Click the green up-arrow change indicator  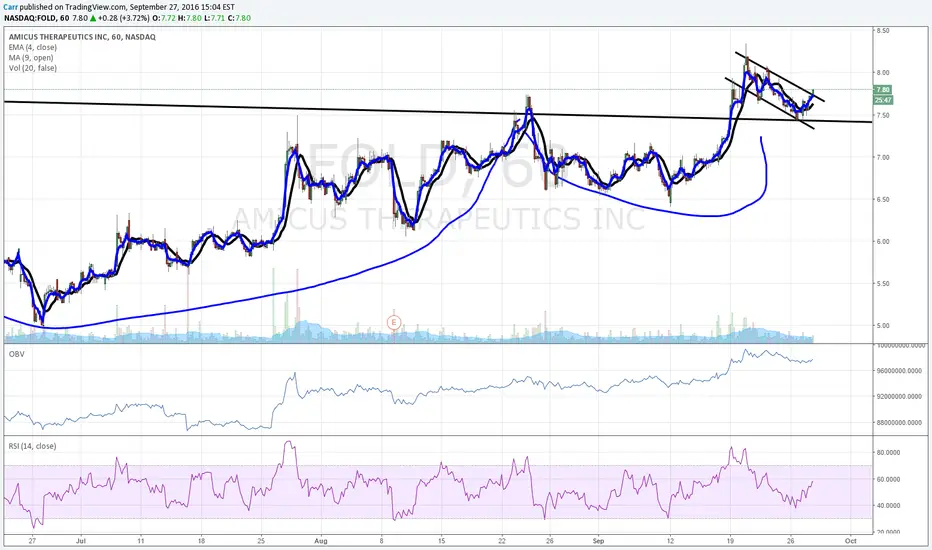tap(93, 18)
